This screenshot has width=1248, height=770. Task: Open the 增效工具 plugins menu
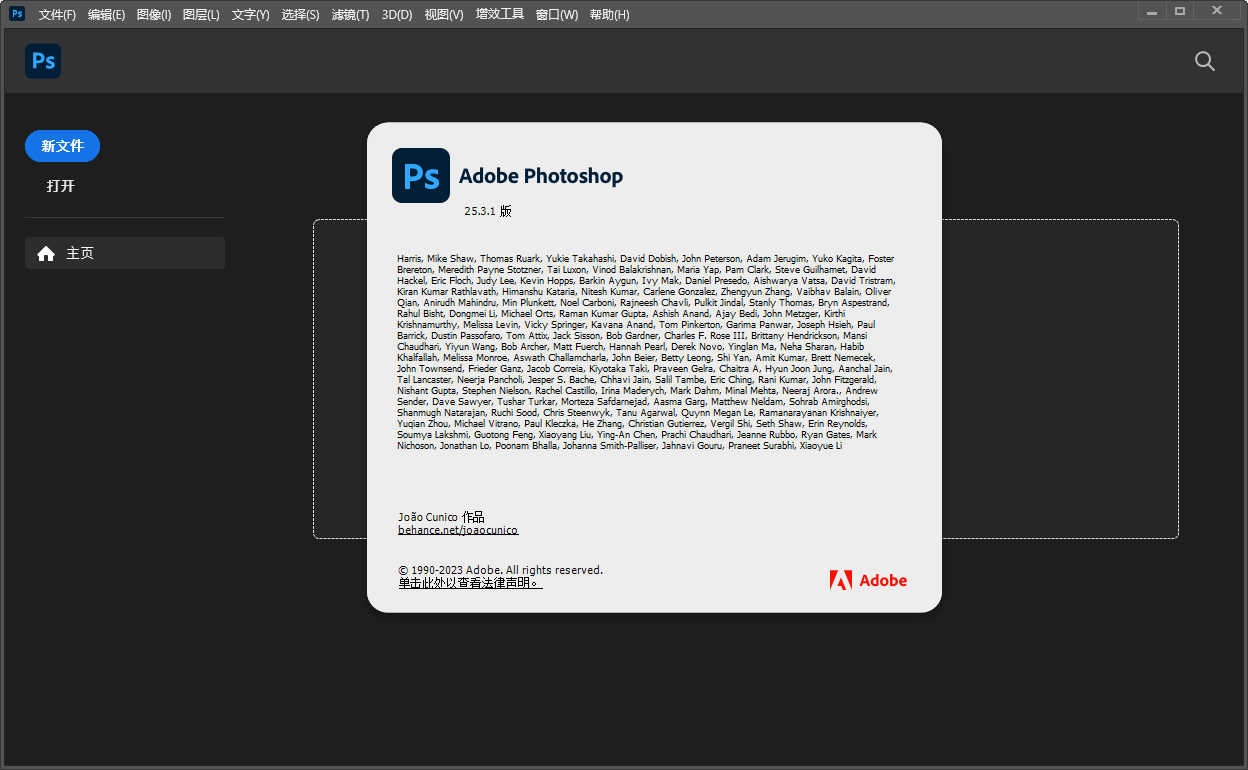(x=499, y=15)
